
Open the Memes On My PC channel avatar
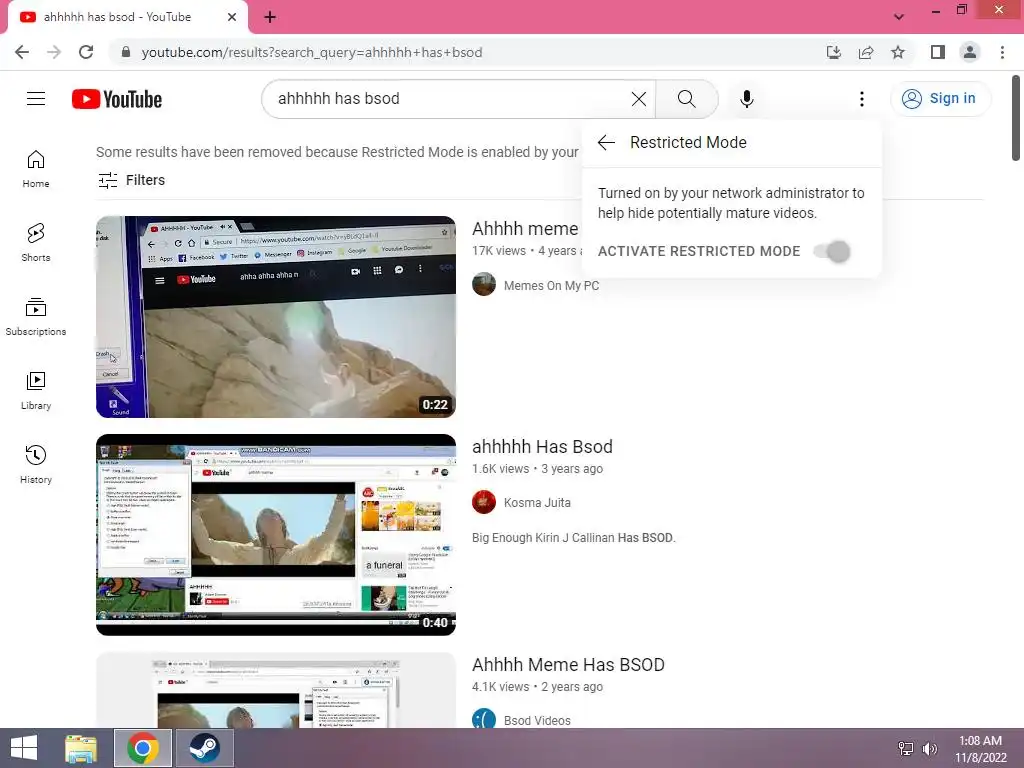coord(484,285)
